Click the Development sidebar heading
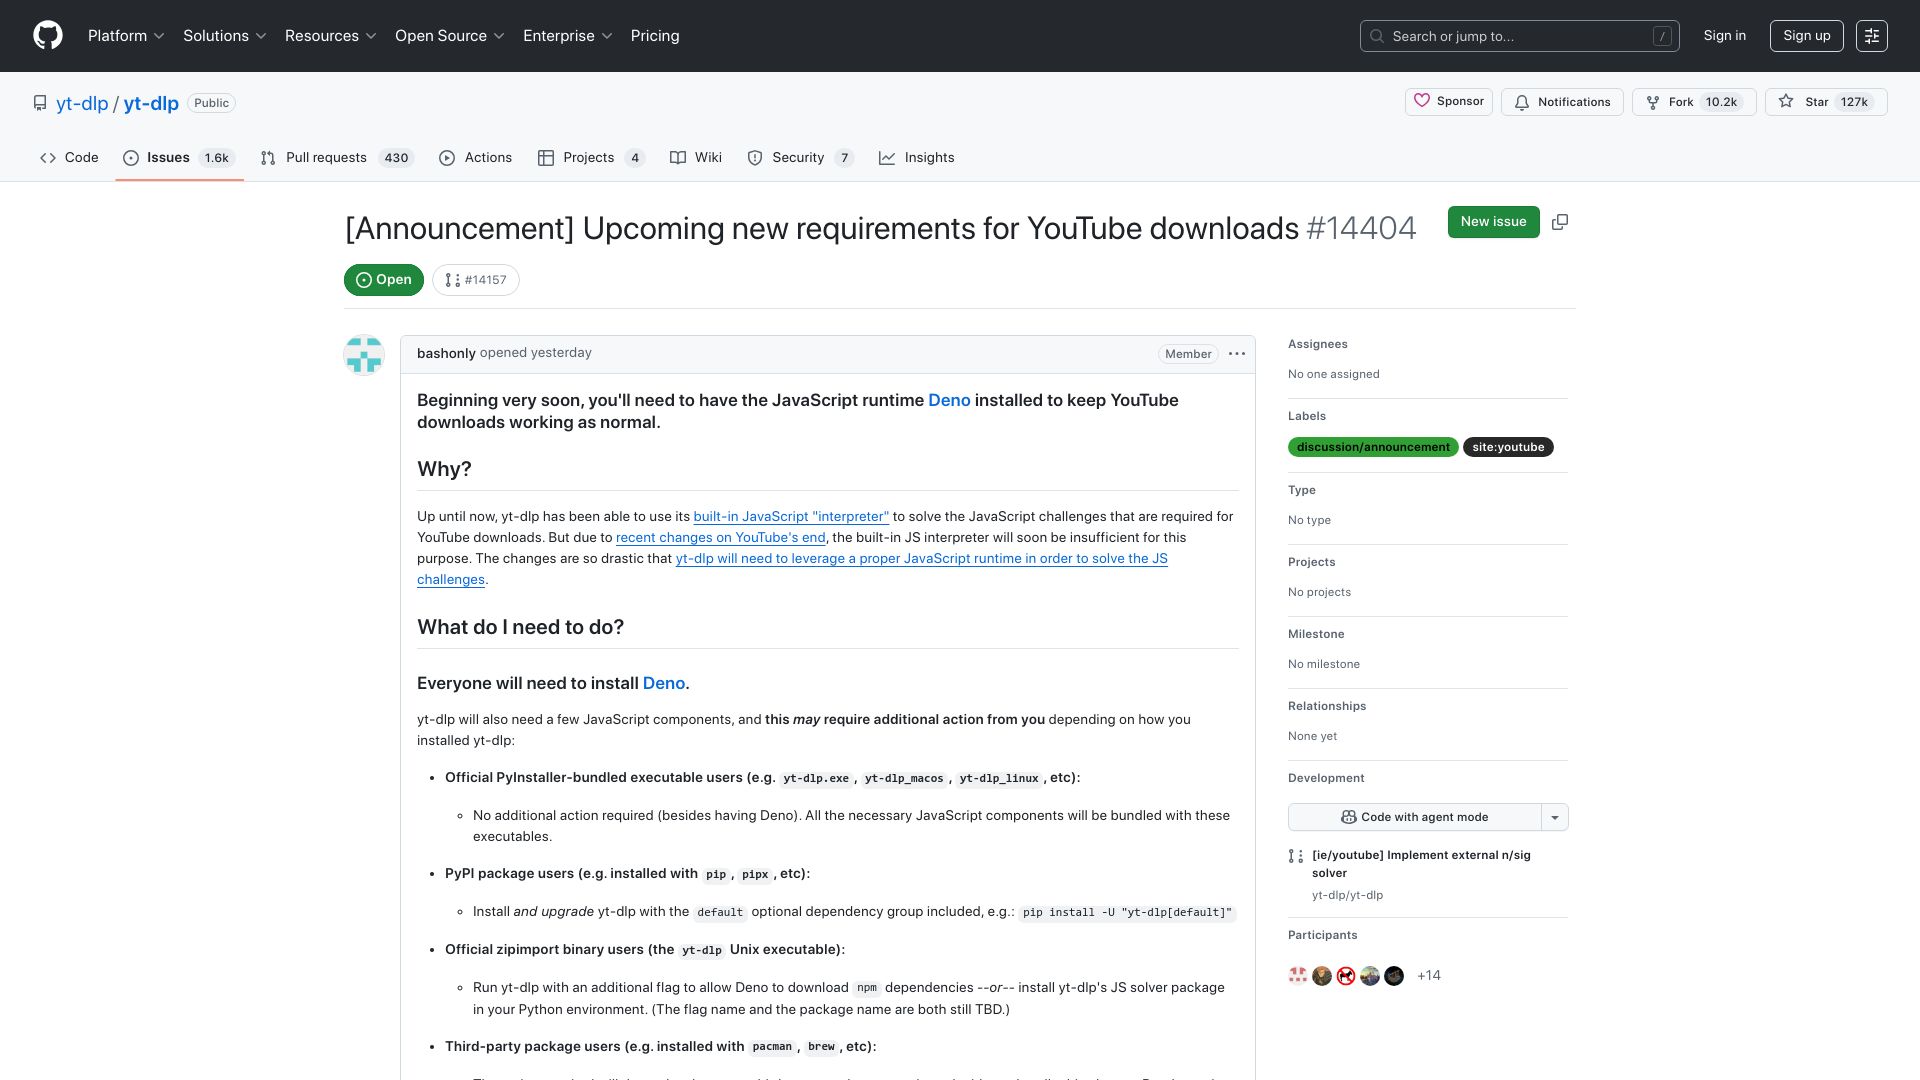The height and width of the screenshot is (1080, 1920). point(1326,778)
